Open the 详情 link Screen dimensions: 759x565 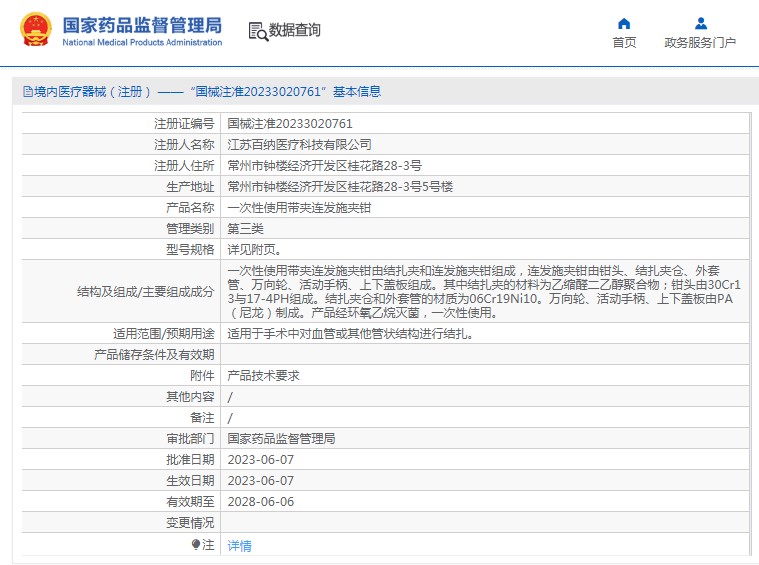point(240,546)
